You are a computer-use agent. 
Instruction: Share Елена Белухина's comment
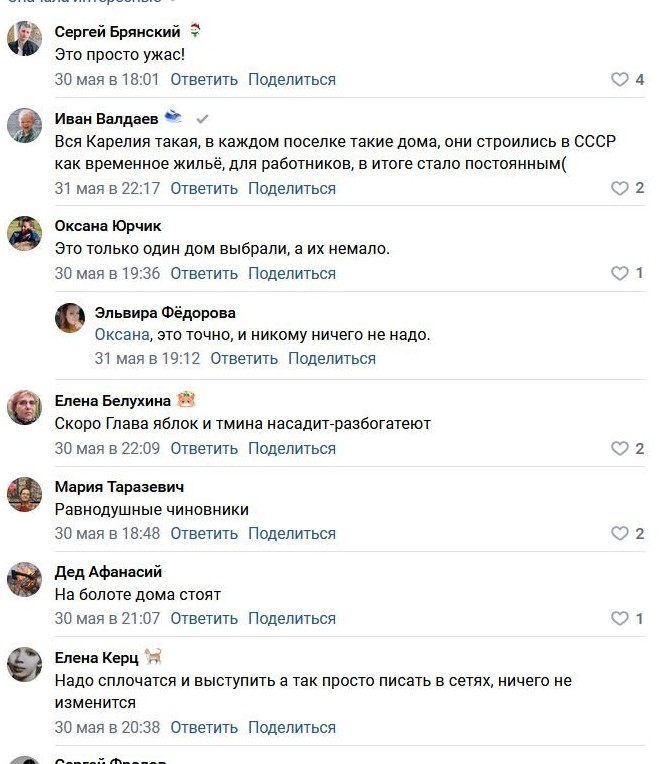point(292,449)
